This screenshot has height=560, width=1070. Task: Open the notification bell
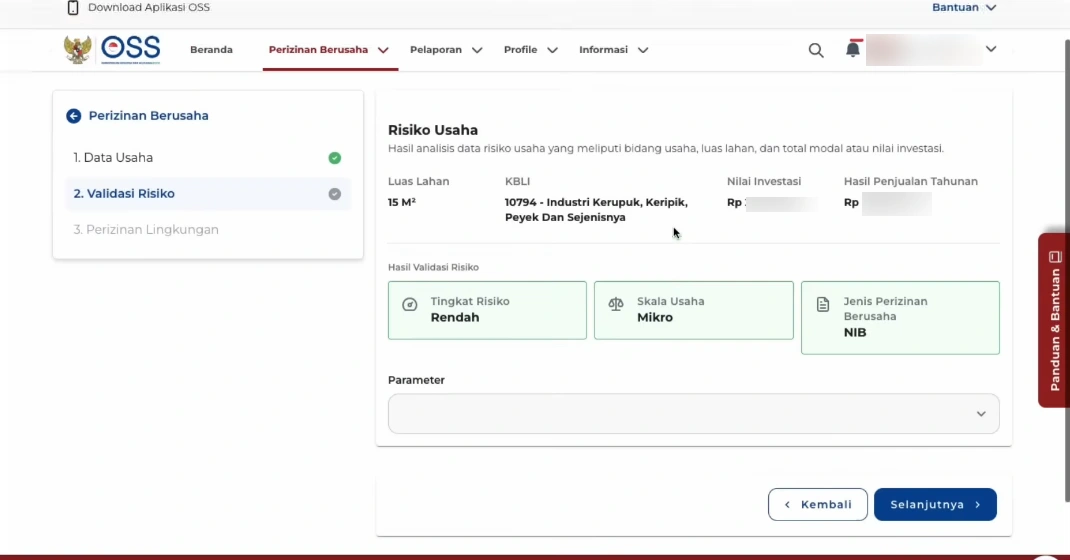point(852,49)
